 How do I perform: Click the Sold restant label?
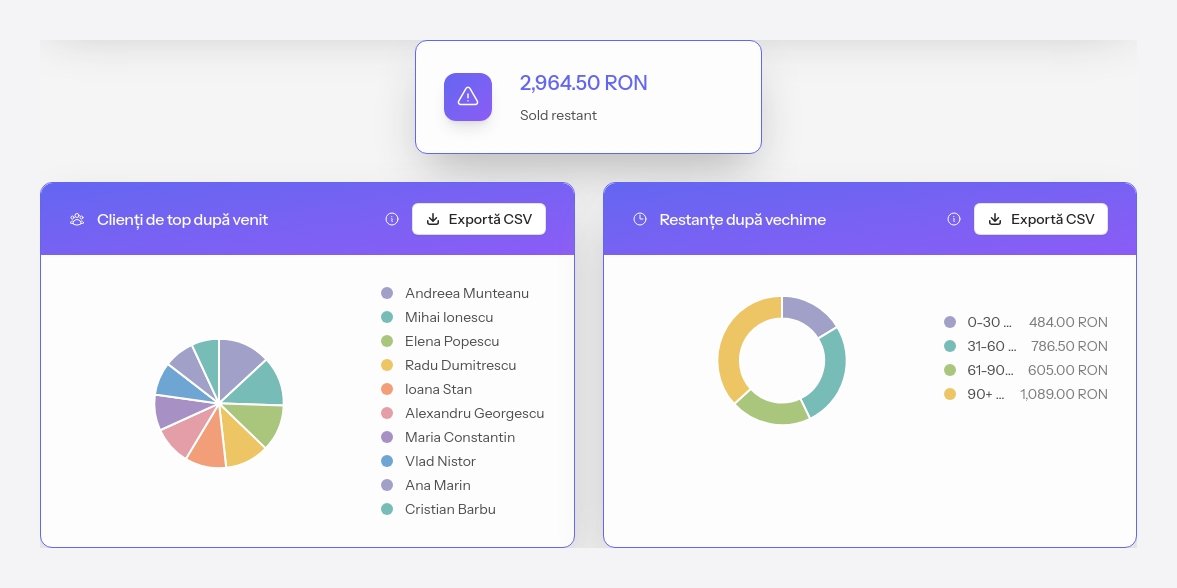click(x=558, y=116)
